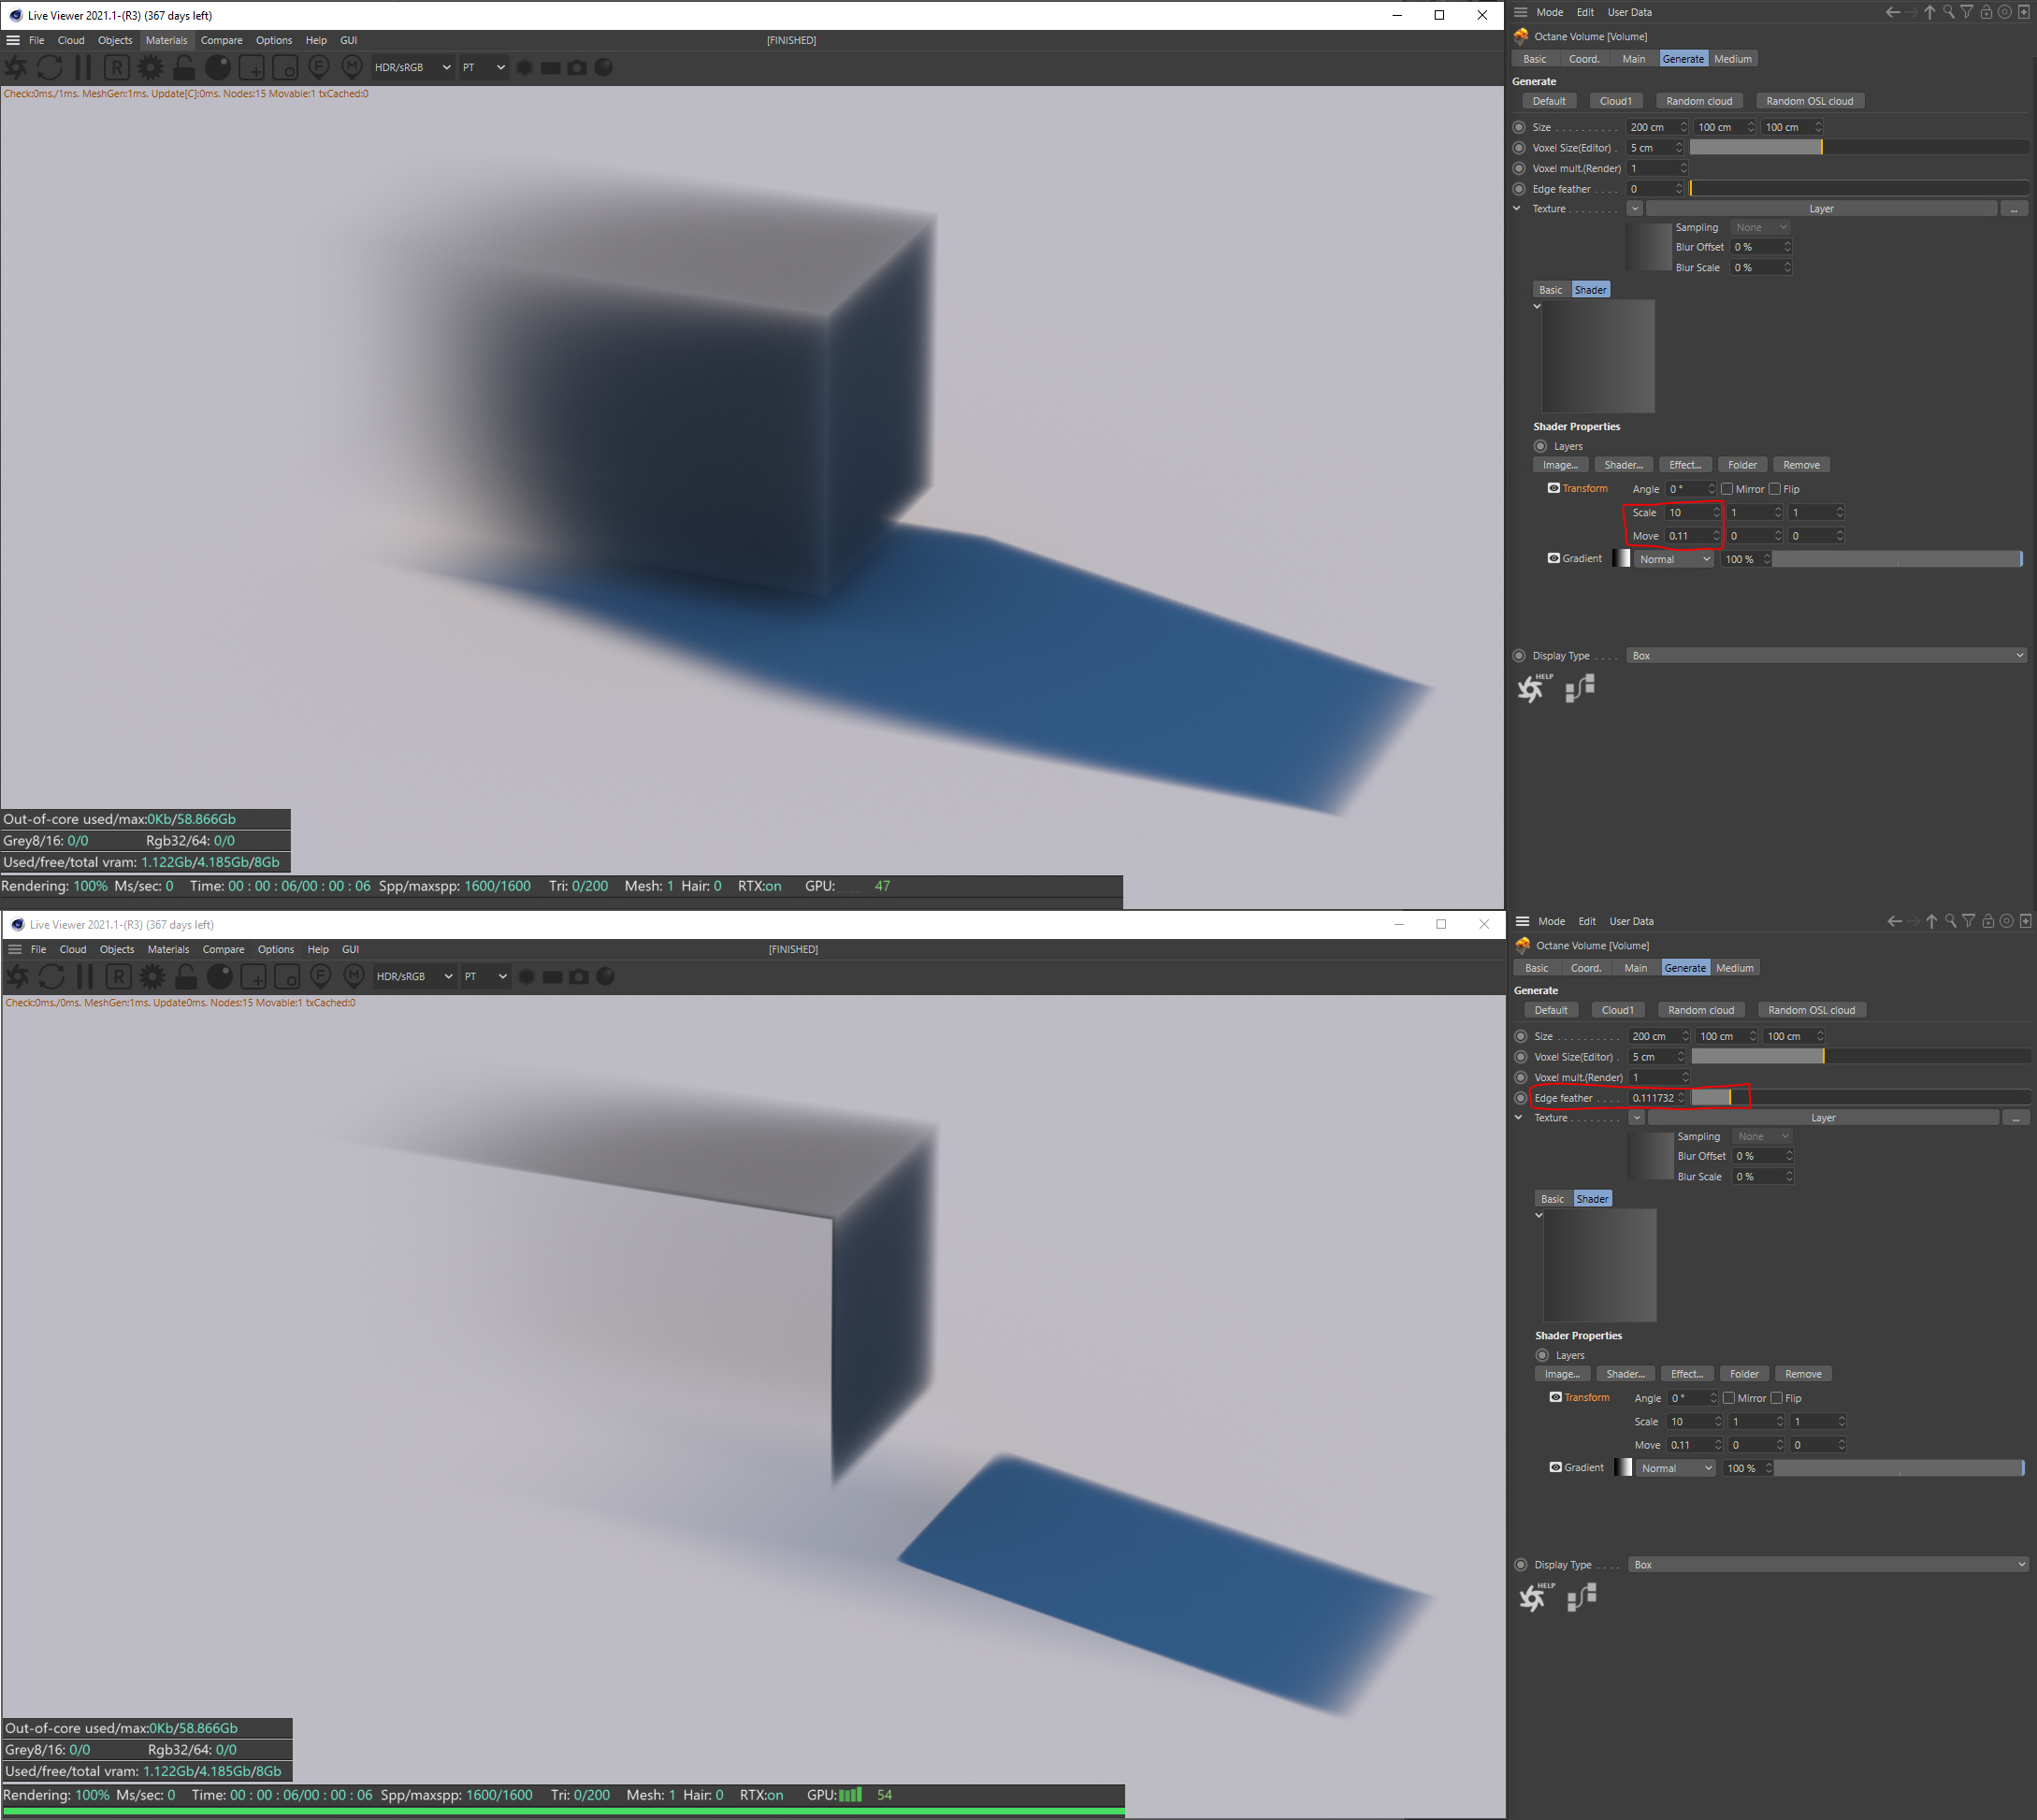Click the Octane send-scene icon in upper Live Viewer
The image size is (2037, 1820).
coord(16,67)
